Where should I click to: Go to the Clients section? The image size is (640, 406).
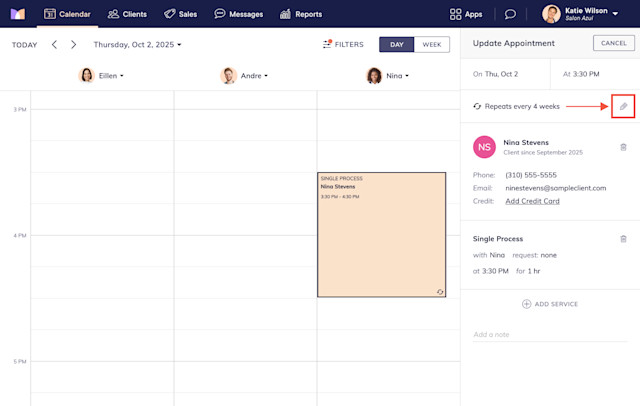[x=127, y=14]
